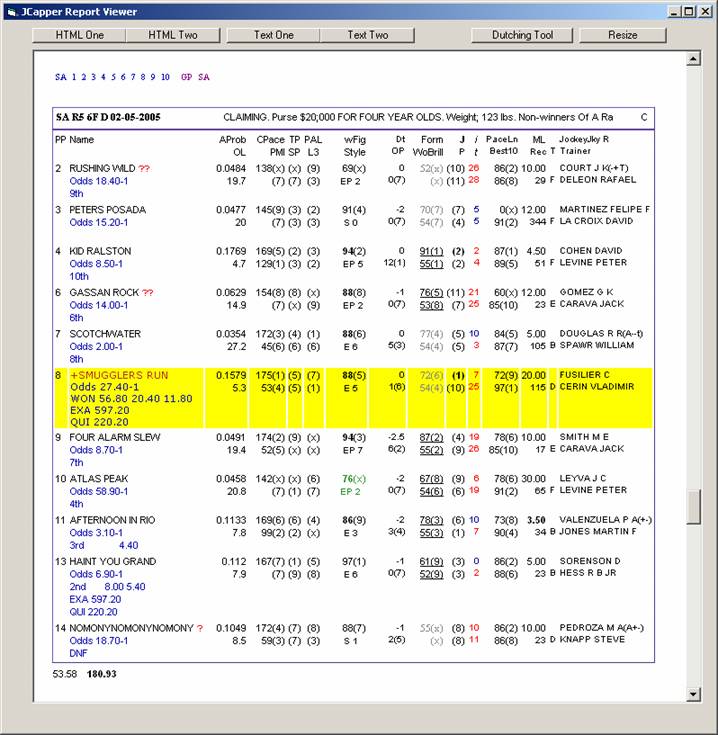This screenshot has height=735, width=718.
Task: Click the AProb column header
Action: [x=232, y=140]
